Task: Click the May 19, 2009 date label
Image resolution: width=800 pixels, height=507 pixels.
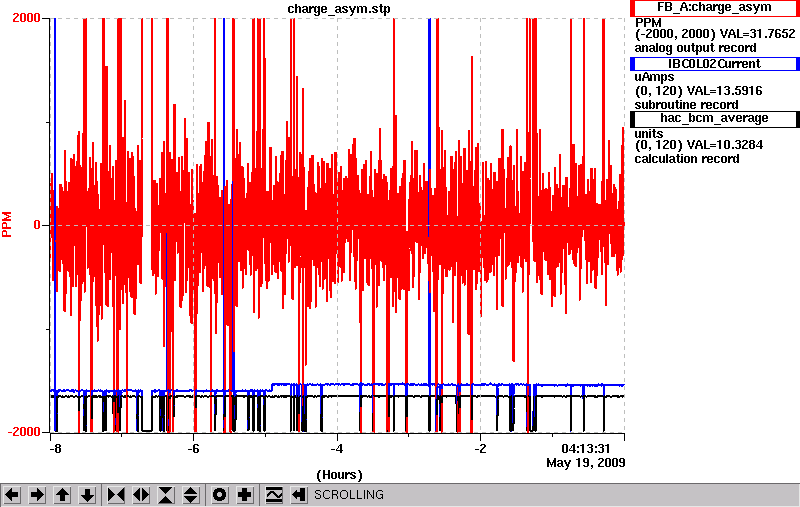Action: [586, 463]
